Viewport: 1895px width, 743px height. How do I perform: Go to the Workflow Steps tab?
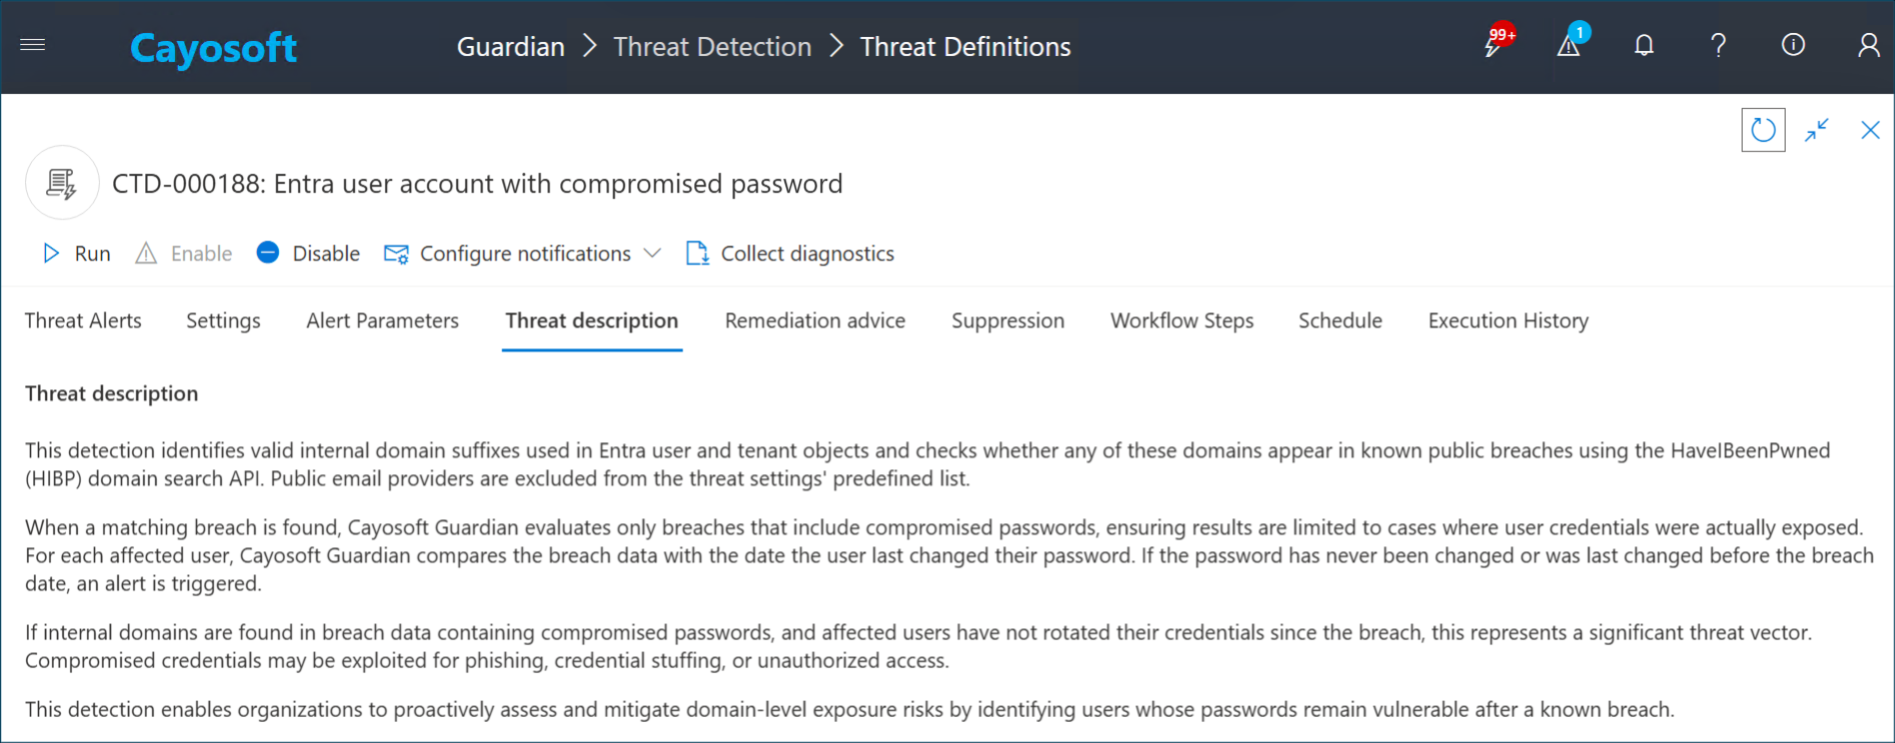[x=1181, y=321]
